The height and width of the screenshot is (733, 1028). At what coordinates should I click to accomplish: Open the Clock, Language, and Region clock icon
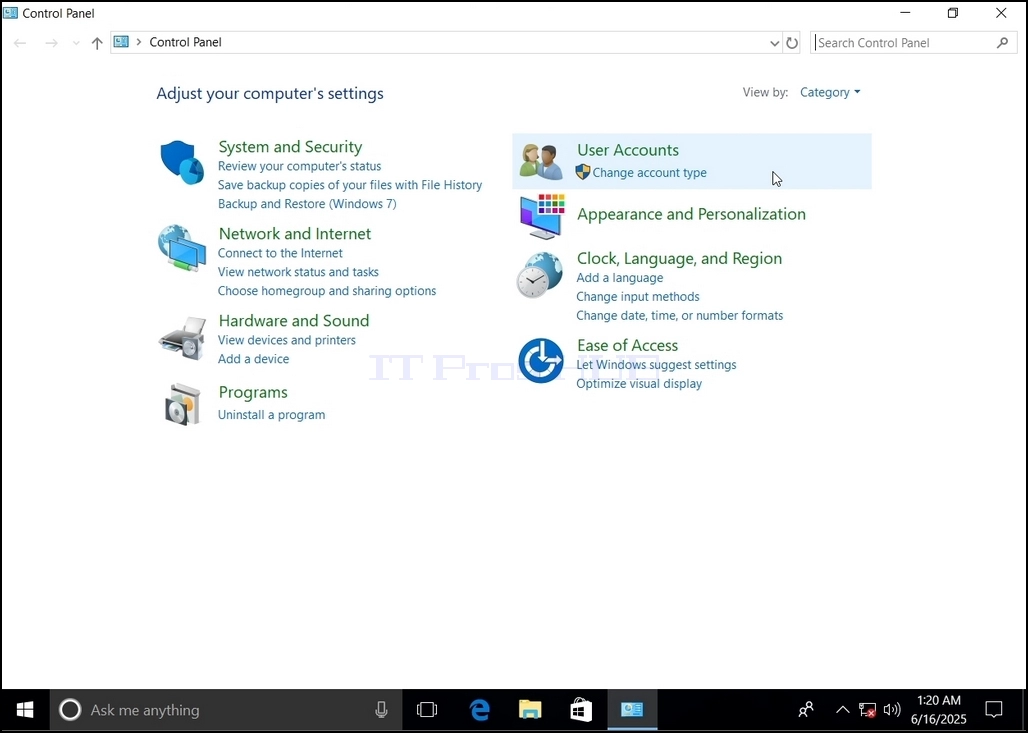click(x=540, y=275)
